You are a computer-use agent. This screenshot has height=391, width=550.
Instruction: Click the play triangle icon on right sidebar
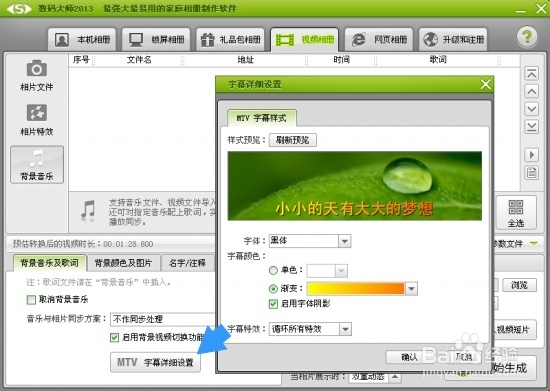[x=531, y=155]
